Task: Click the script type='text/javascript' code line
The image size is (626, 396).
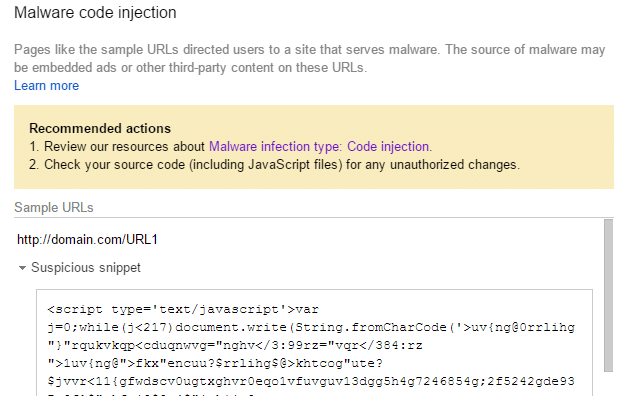Action: [183, 309]
